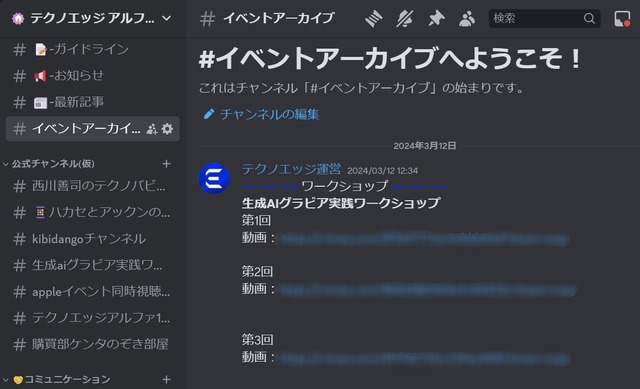640x389 pixels.
Task: Click the pencil icon next to チャンネルの編集
Action: tap(209, 114)
